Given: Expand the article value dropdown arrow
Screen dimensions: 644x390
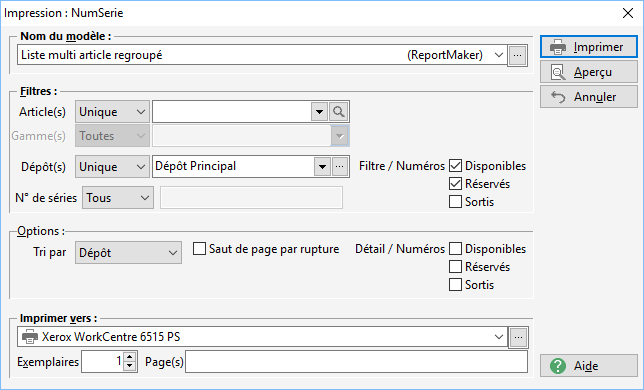Looking at the screenshot, I should click(x=319, y=112).
